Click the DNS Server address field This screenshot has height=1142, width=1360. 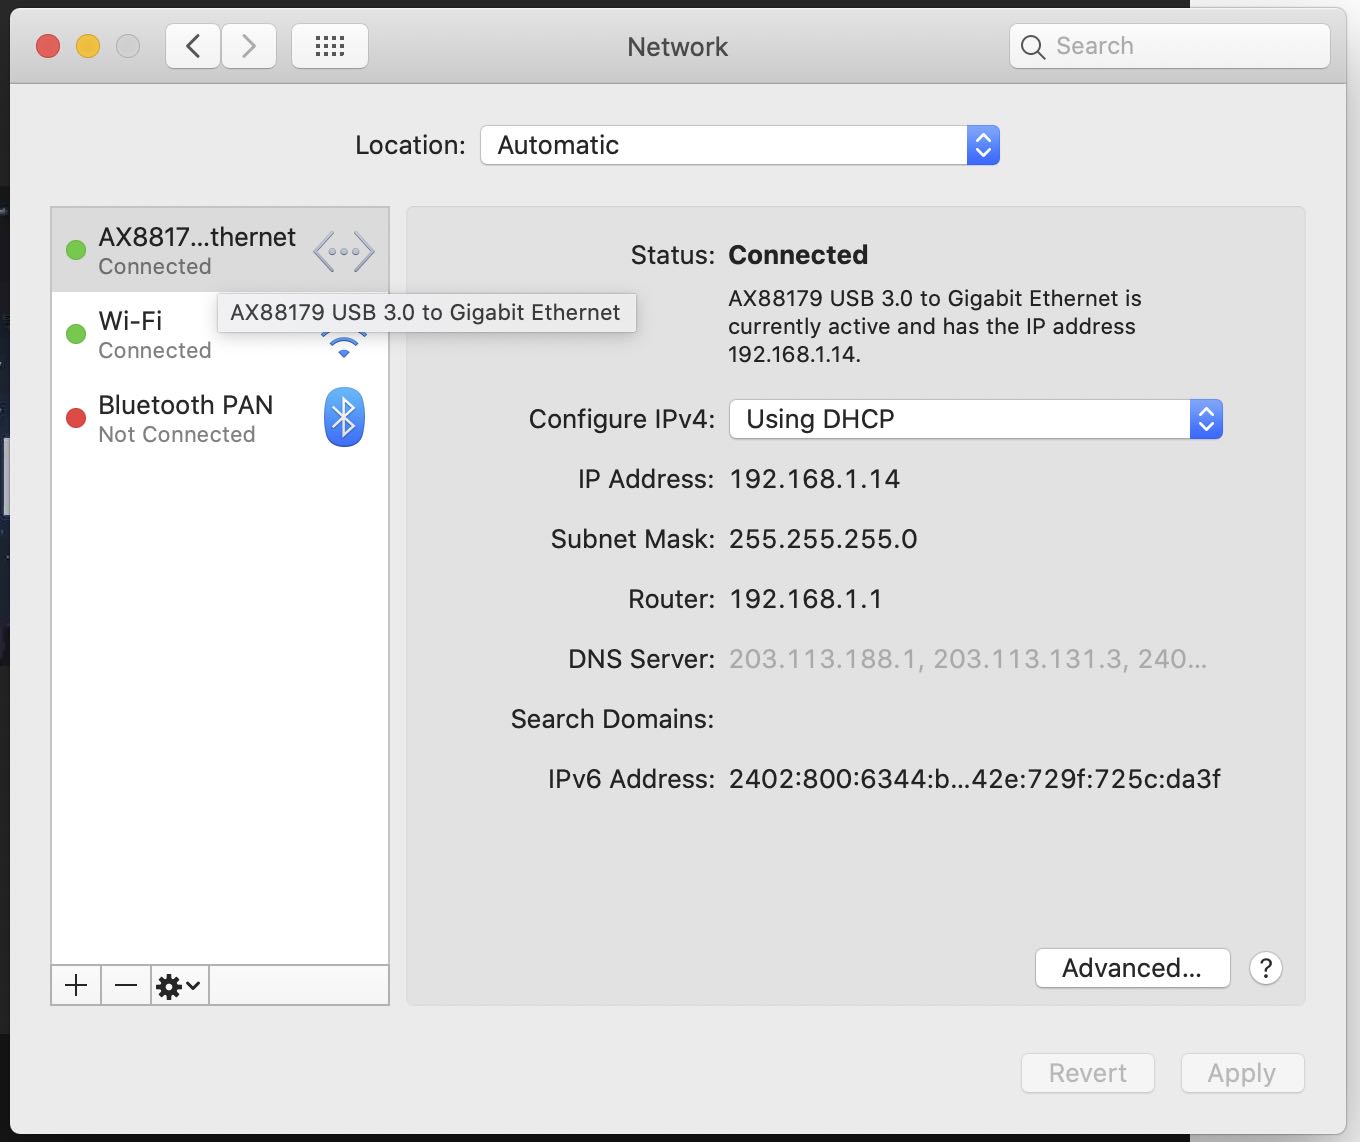click(967, 659)
